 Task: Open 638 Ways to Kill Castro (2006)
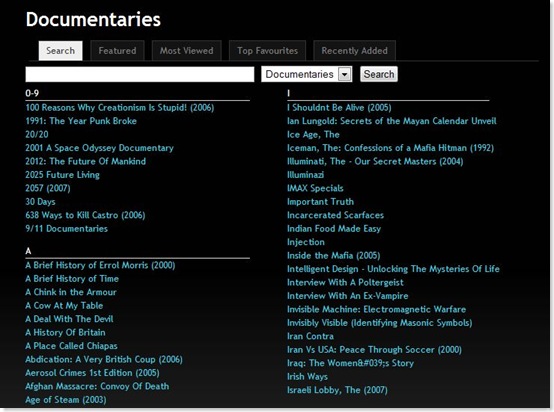pyautogui.click(x=85, y=215)
